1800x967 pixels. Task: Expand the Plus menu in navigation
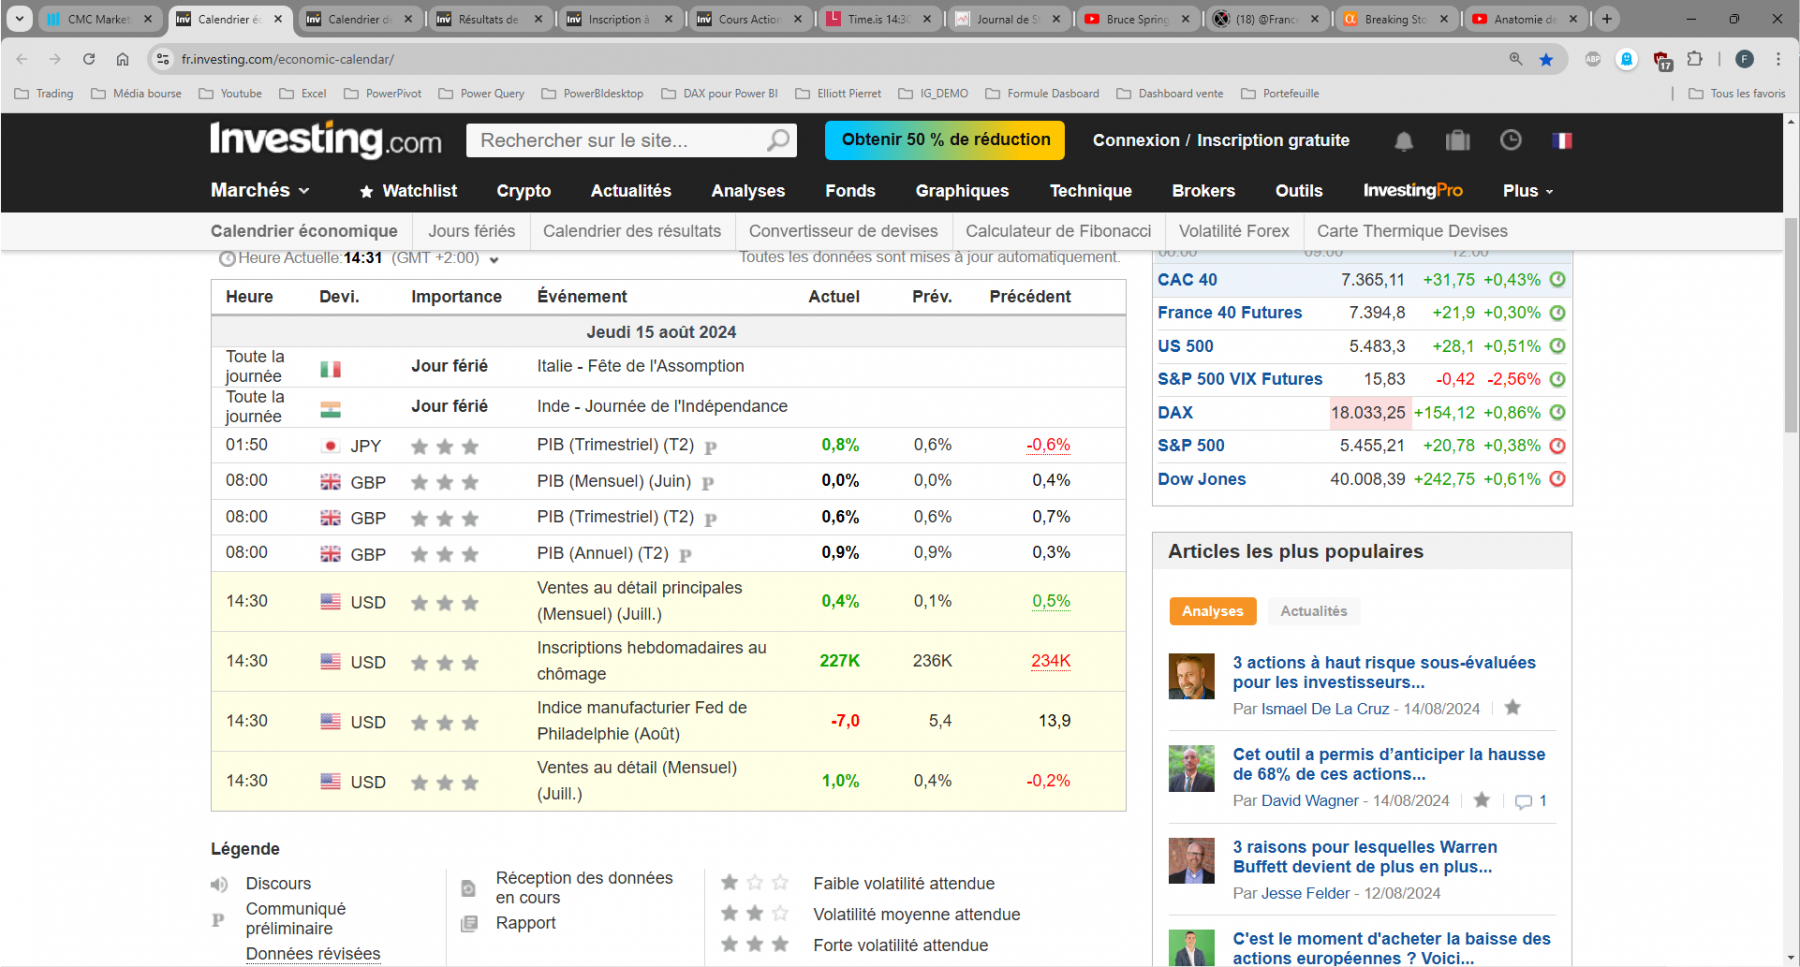tap(1528, 191)
